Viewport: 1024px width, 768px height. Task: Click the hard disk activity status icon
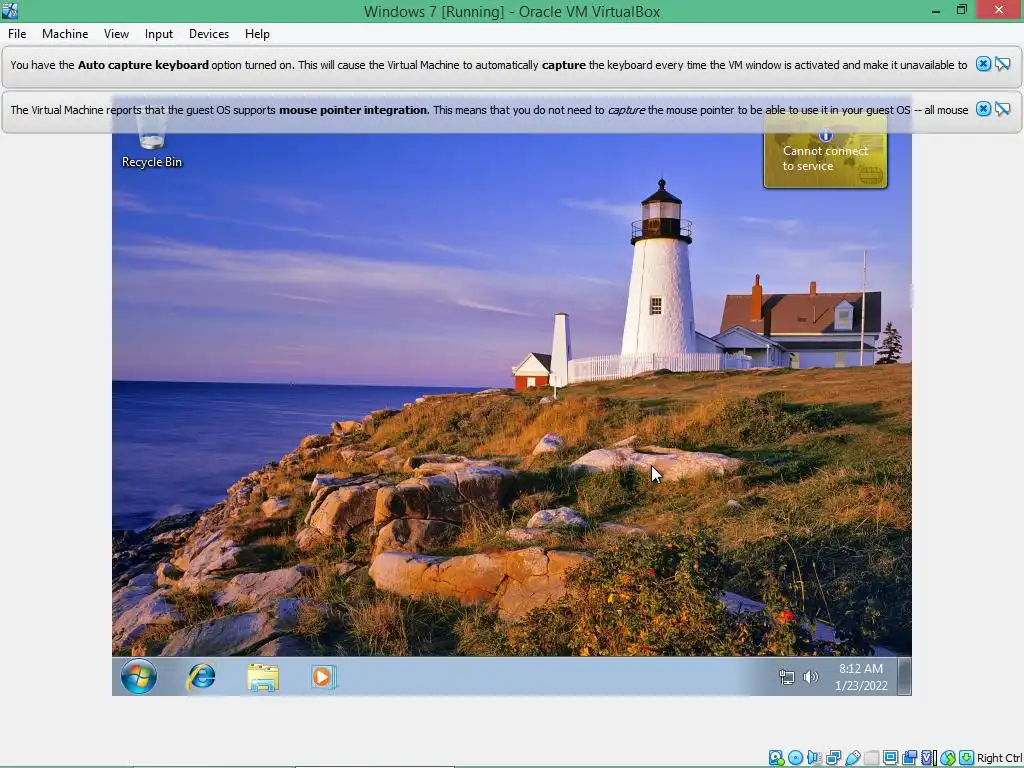pyautogui.click(x=776, y=758)
